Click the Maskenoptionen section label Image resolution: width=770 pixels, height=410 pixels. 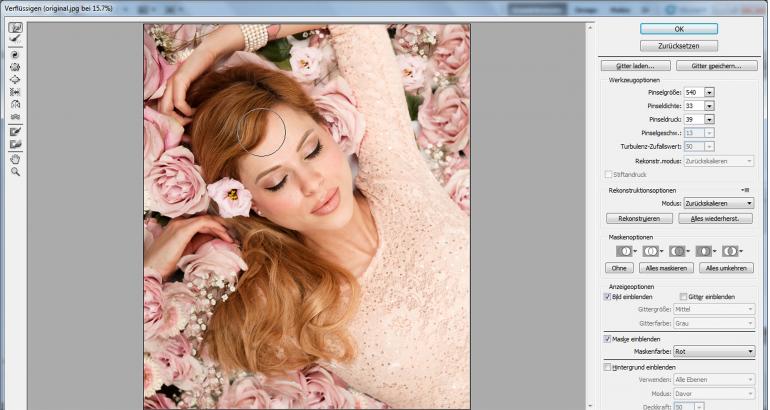tap(631, 237)
